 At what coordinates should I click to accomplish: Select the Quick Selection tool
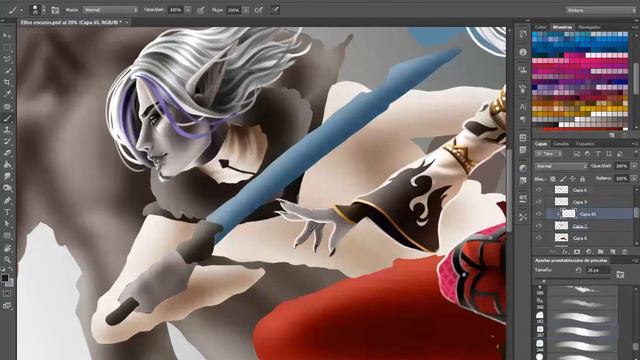click(x=7, y=71)
